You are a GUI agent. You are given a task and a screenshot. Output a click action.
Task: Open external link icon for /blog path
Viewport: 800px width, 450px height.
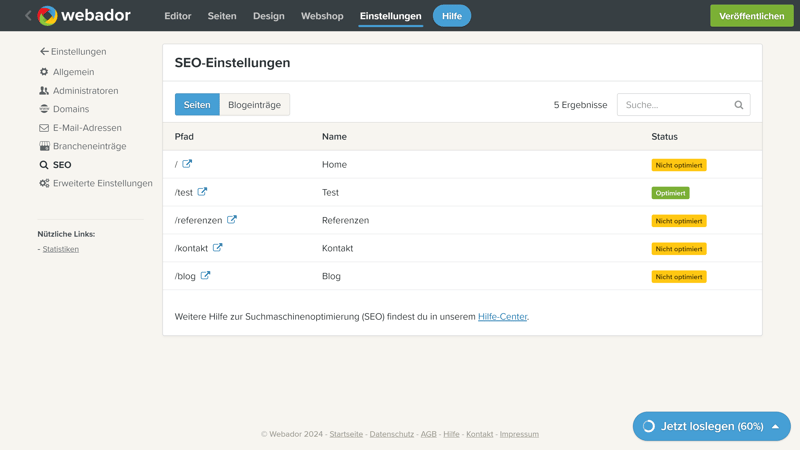[205, 276]
